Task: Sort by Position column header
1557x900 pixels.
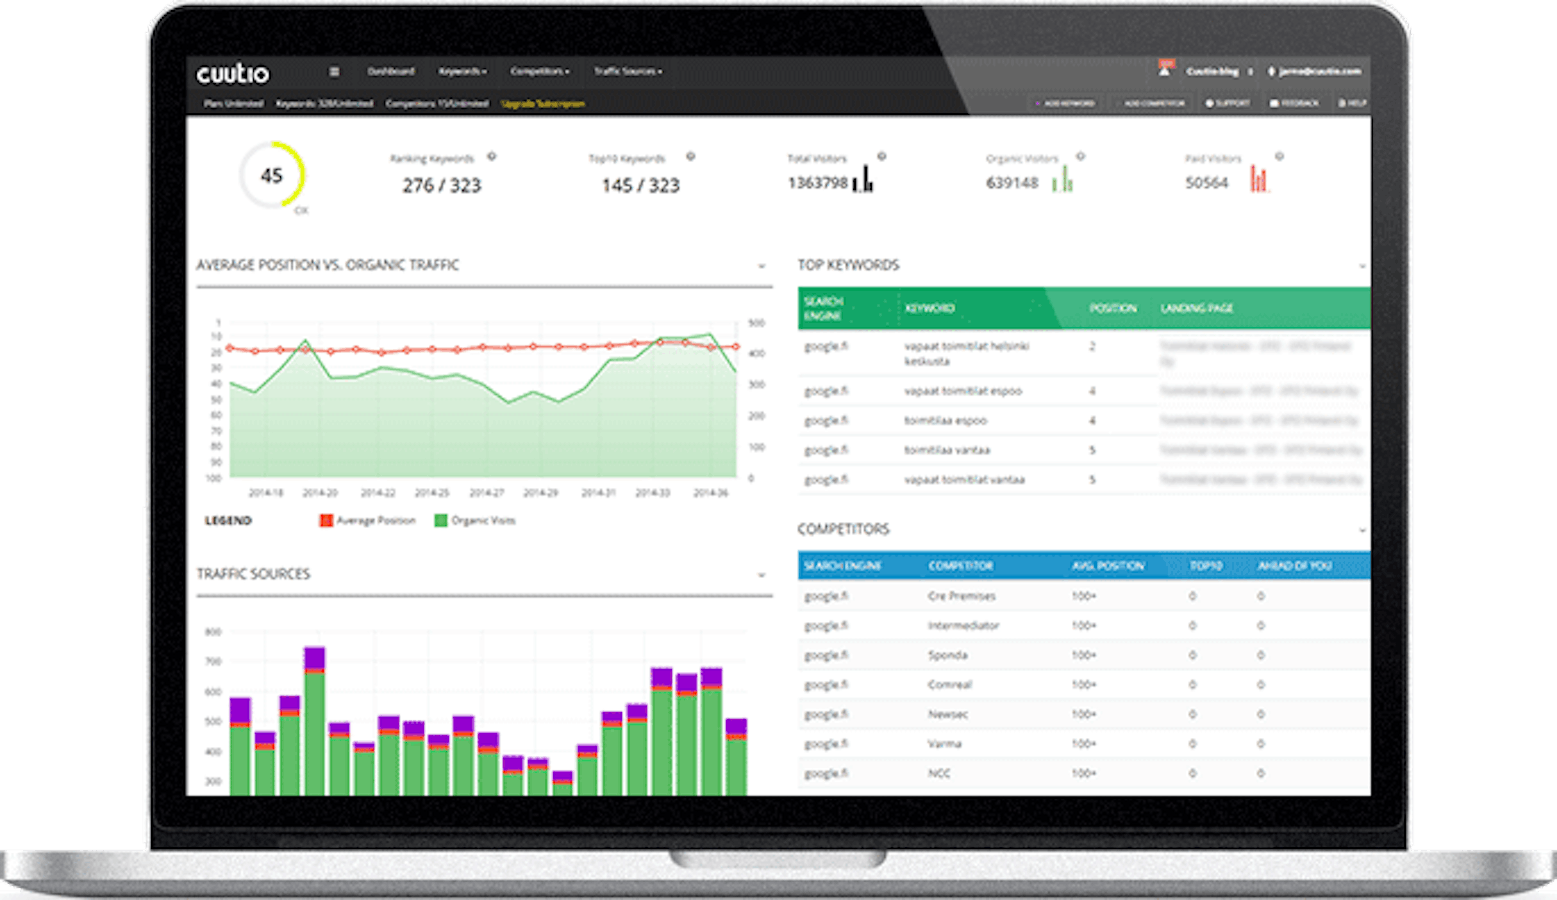Action: click(x=1113, y=308)
